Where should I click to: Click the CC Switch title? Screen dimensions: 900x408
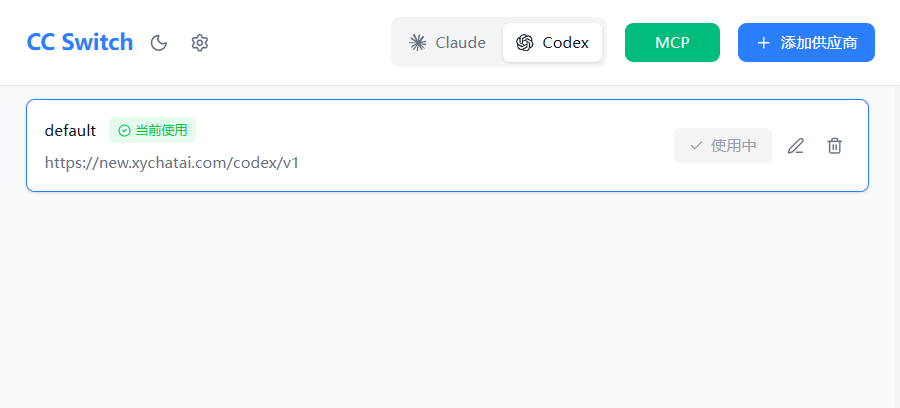tap(79, 43)
